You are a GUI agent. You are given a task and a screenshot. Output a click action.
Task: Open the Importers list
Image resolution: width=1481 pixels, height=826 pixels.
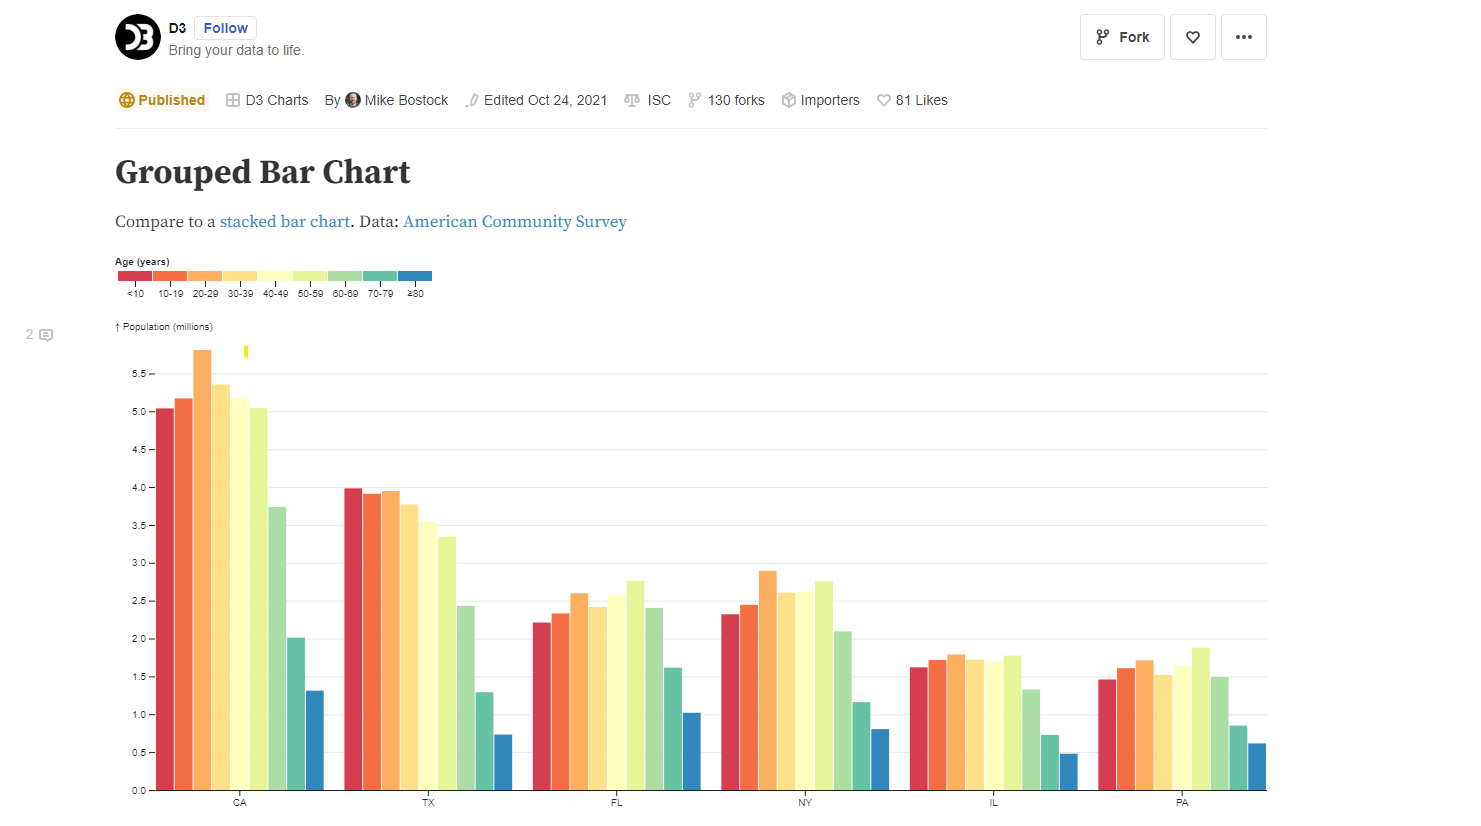click(x=820, y=100)
